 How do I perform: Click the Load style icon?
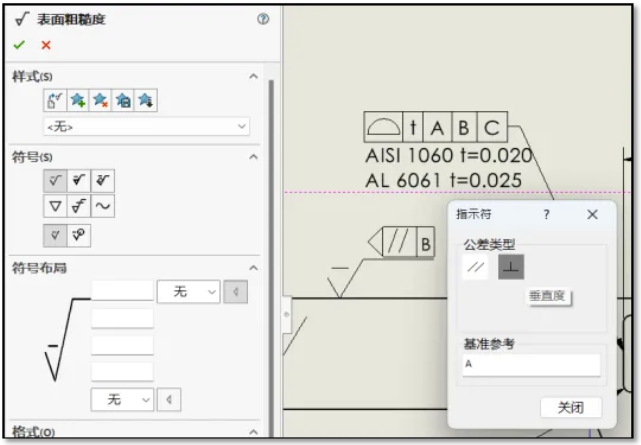[145, 100]
